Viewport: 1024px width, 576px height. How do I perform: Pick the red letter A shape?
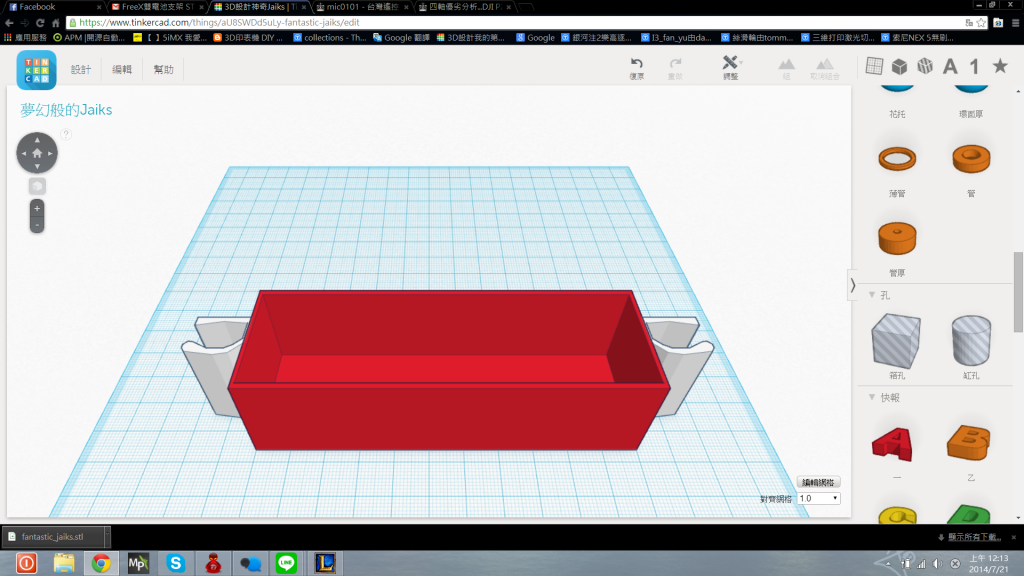coord(892,445)
